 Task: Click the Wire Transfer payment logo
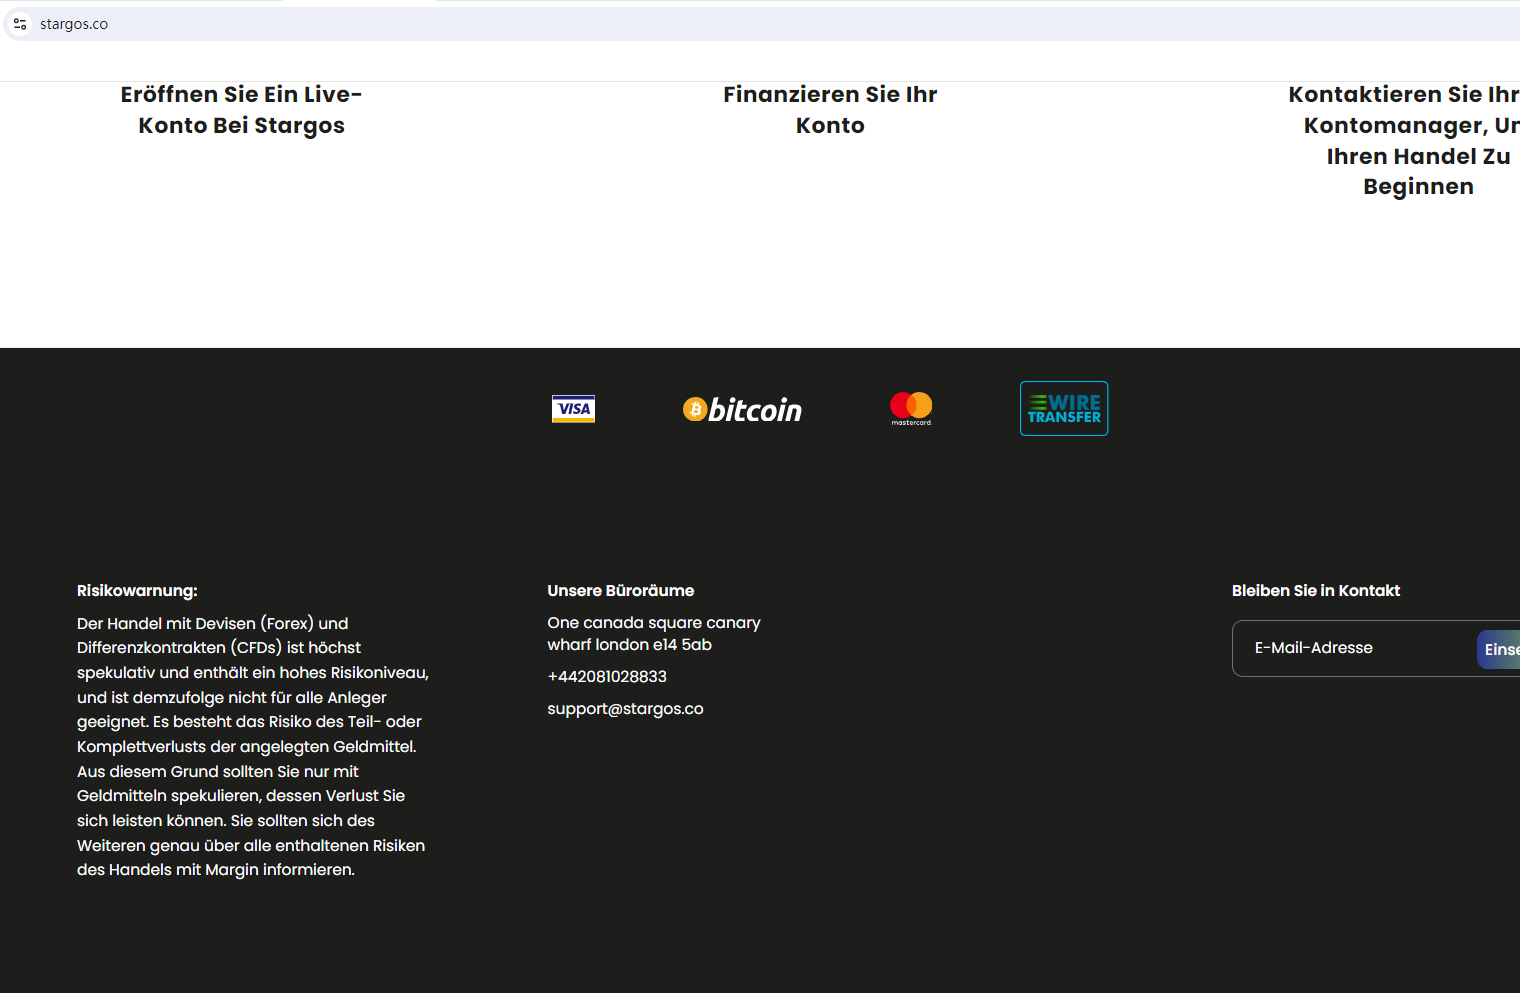click(1064, 409)
